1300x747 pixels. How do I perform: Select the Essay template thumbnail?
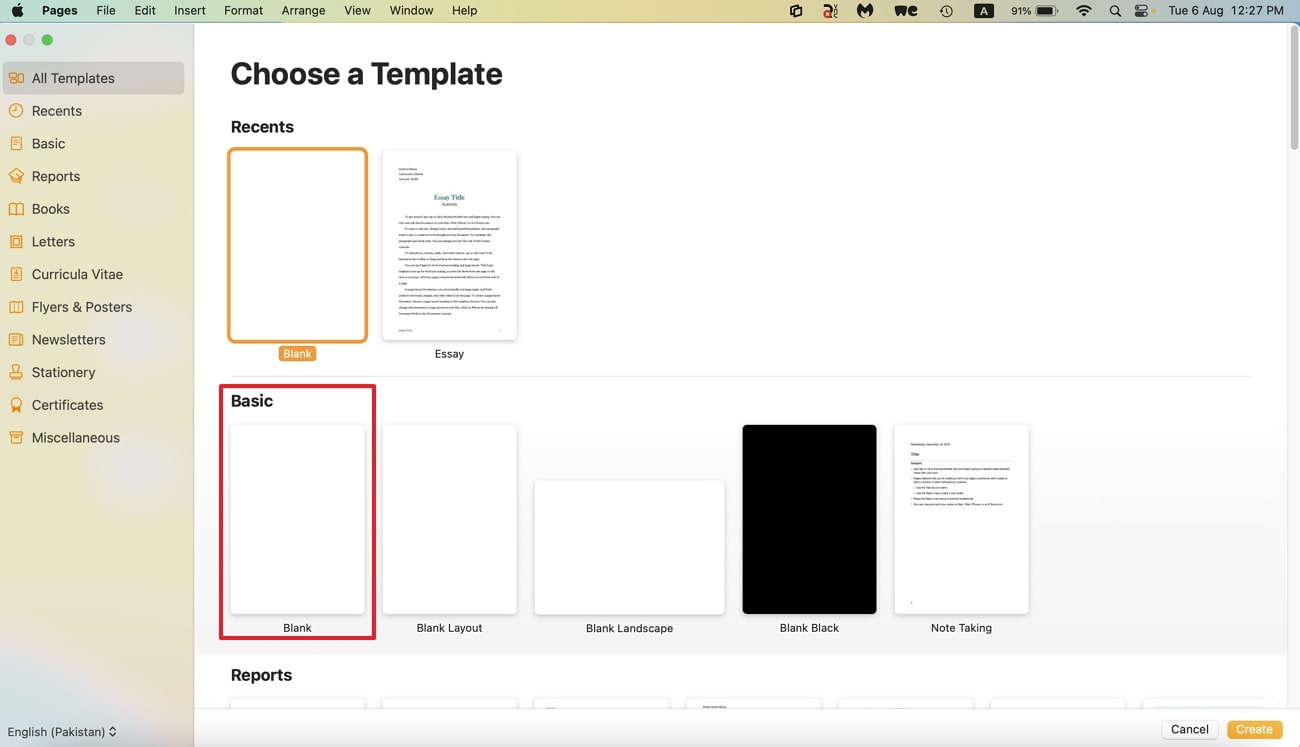click(x=449, y=245)
